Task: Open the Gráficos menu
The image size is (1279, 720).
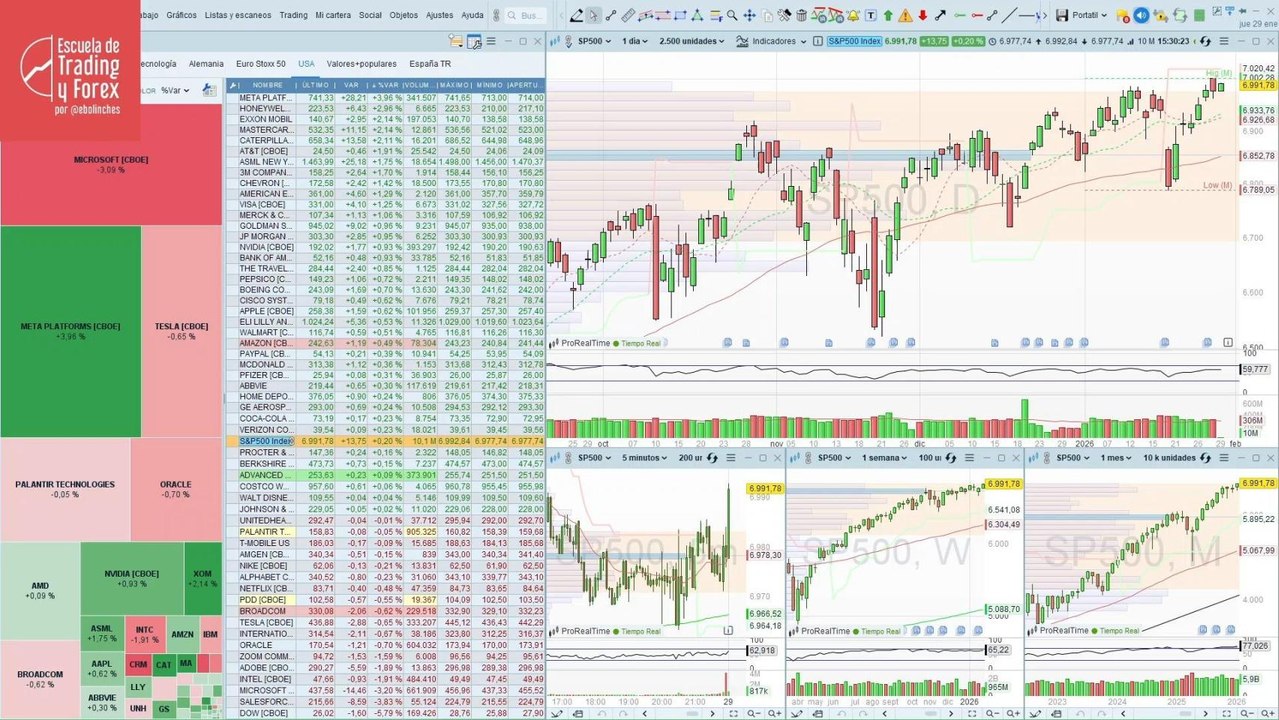Action: (x=182, y=15)
